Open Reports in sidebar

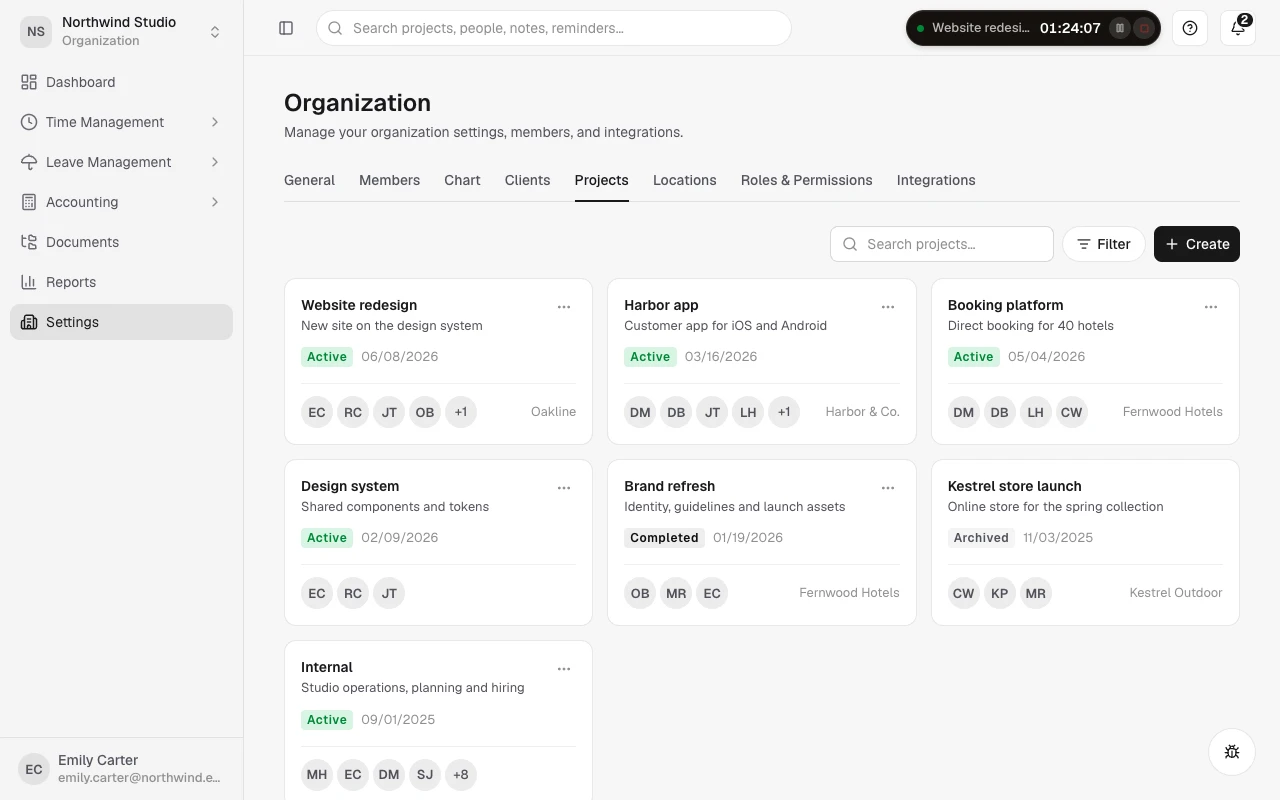pyautogui.click(x=121, y=282)
